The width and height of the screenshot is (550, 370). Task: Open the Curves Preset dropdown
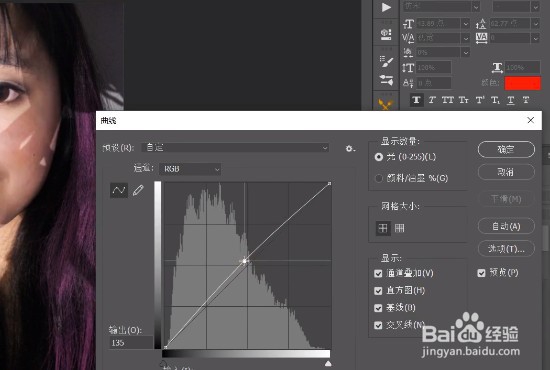tap(235, 148)
